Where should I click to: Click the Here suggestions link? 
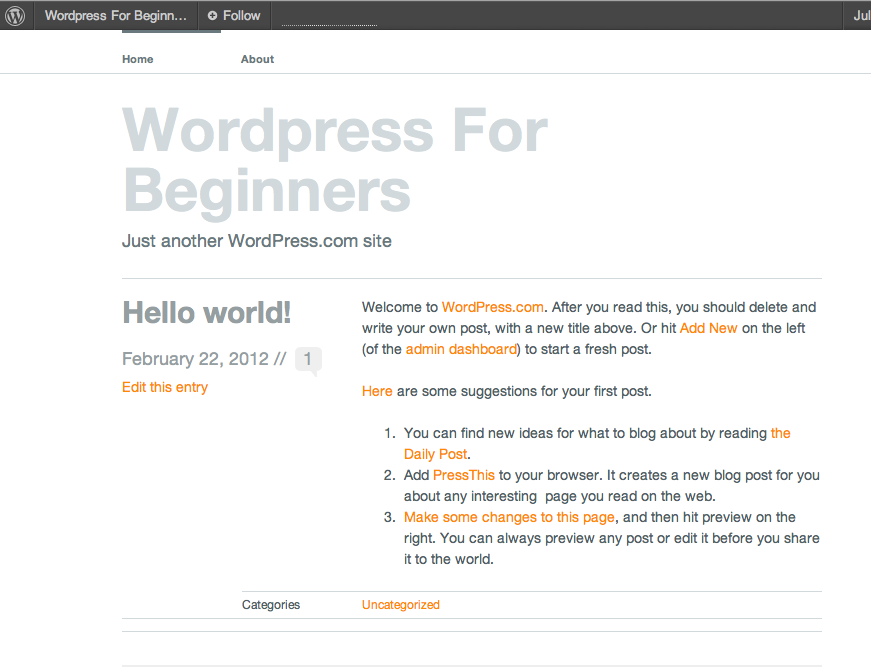click(x=377, y=392)
